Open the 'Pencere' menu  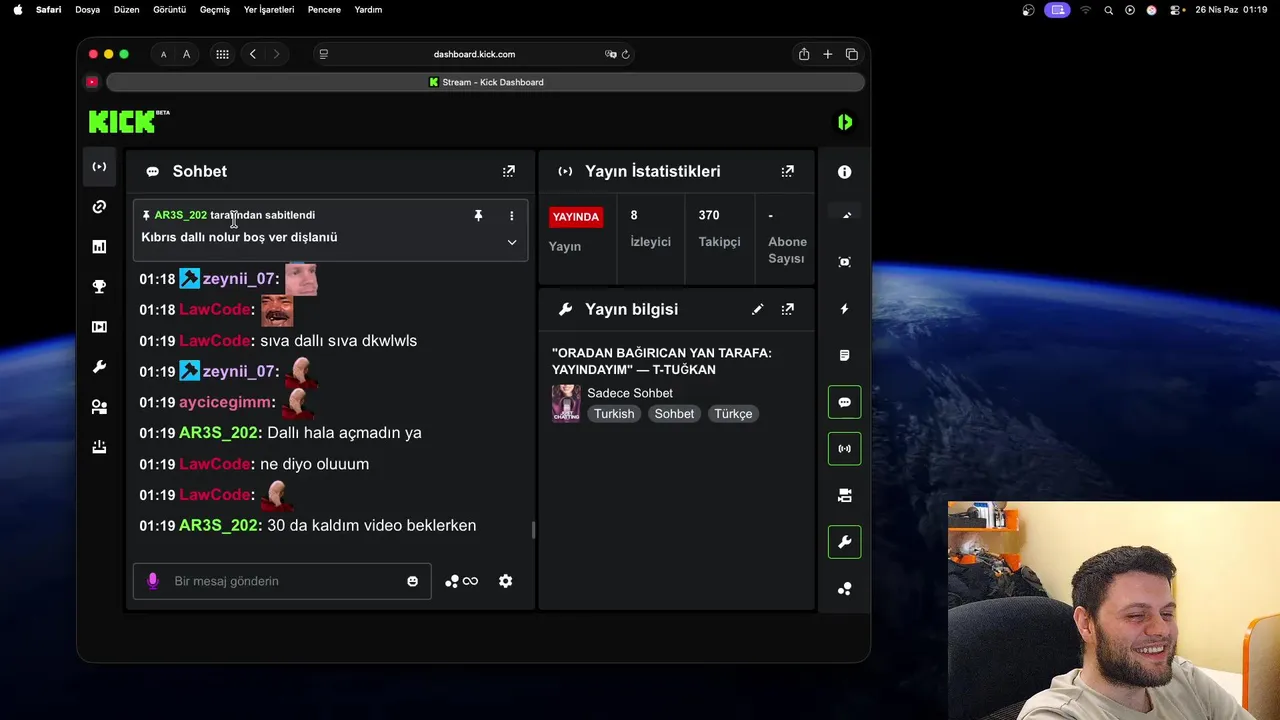tap(324, 10)
